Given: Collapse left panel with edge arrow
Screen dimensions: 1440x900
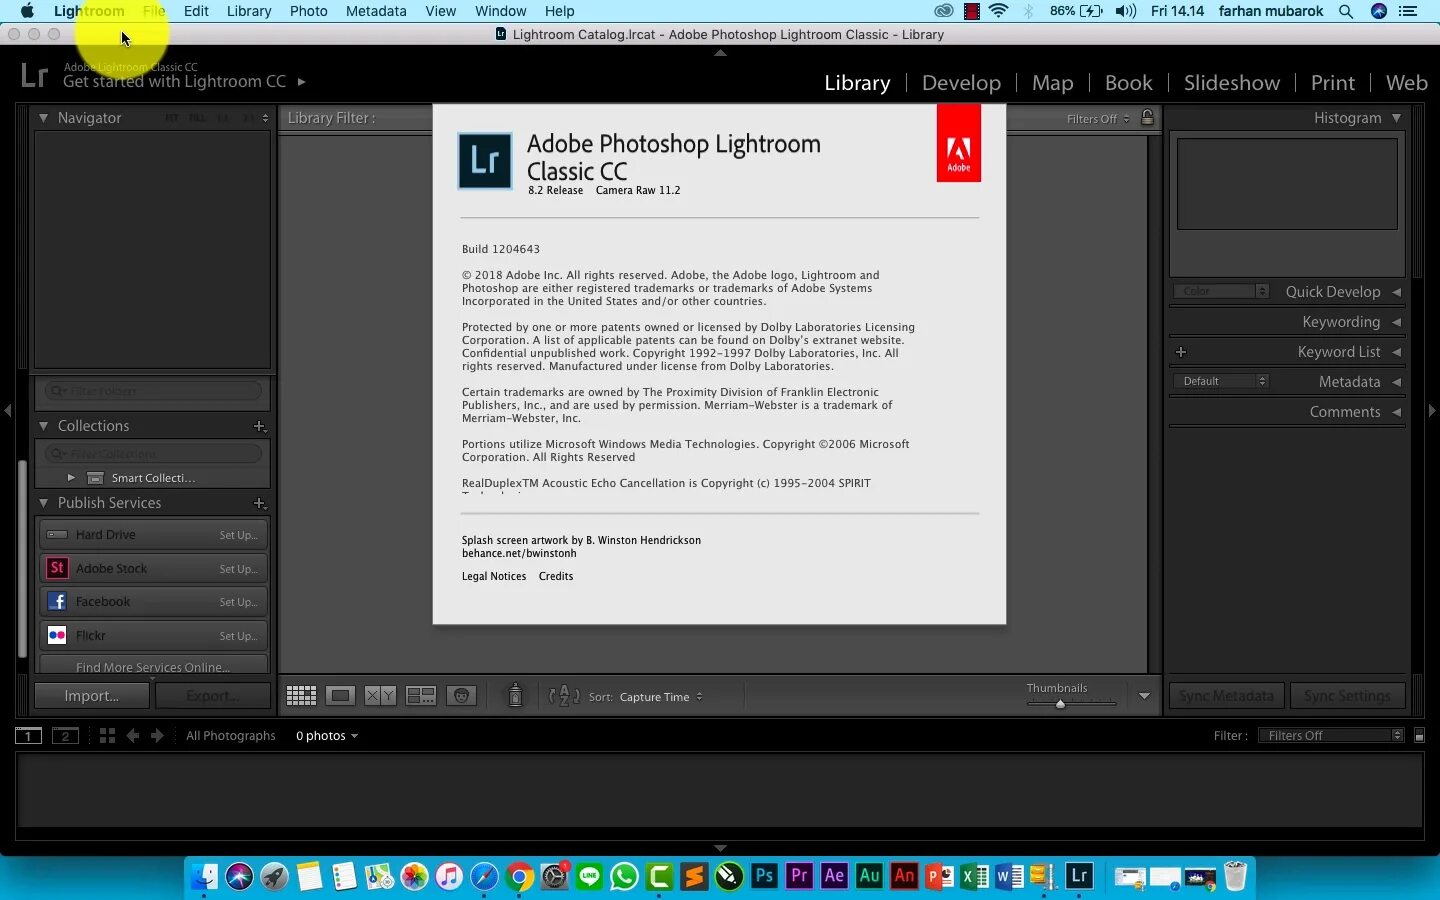Looking at the screenshot, I should (7, 410).
